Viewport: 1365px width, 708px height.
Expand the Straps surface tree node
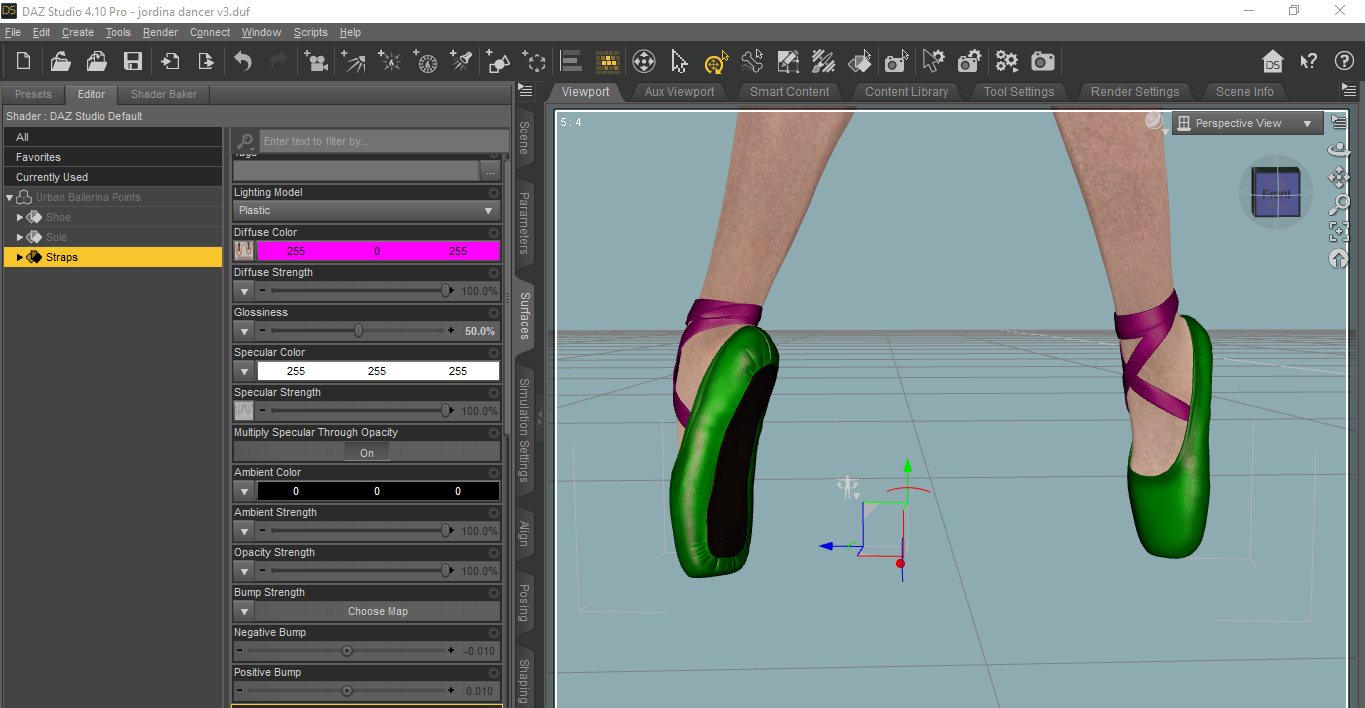pos(20,257)
